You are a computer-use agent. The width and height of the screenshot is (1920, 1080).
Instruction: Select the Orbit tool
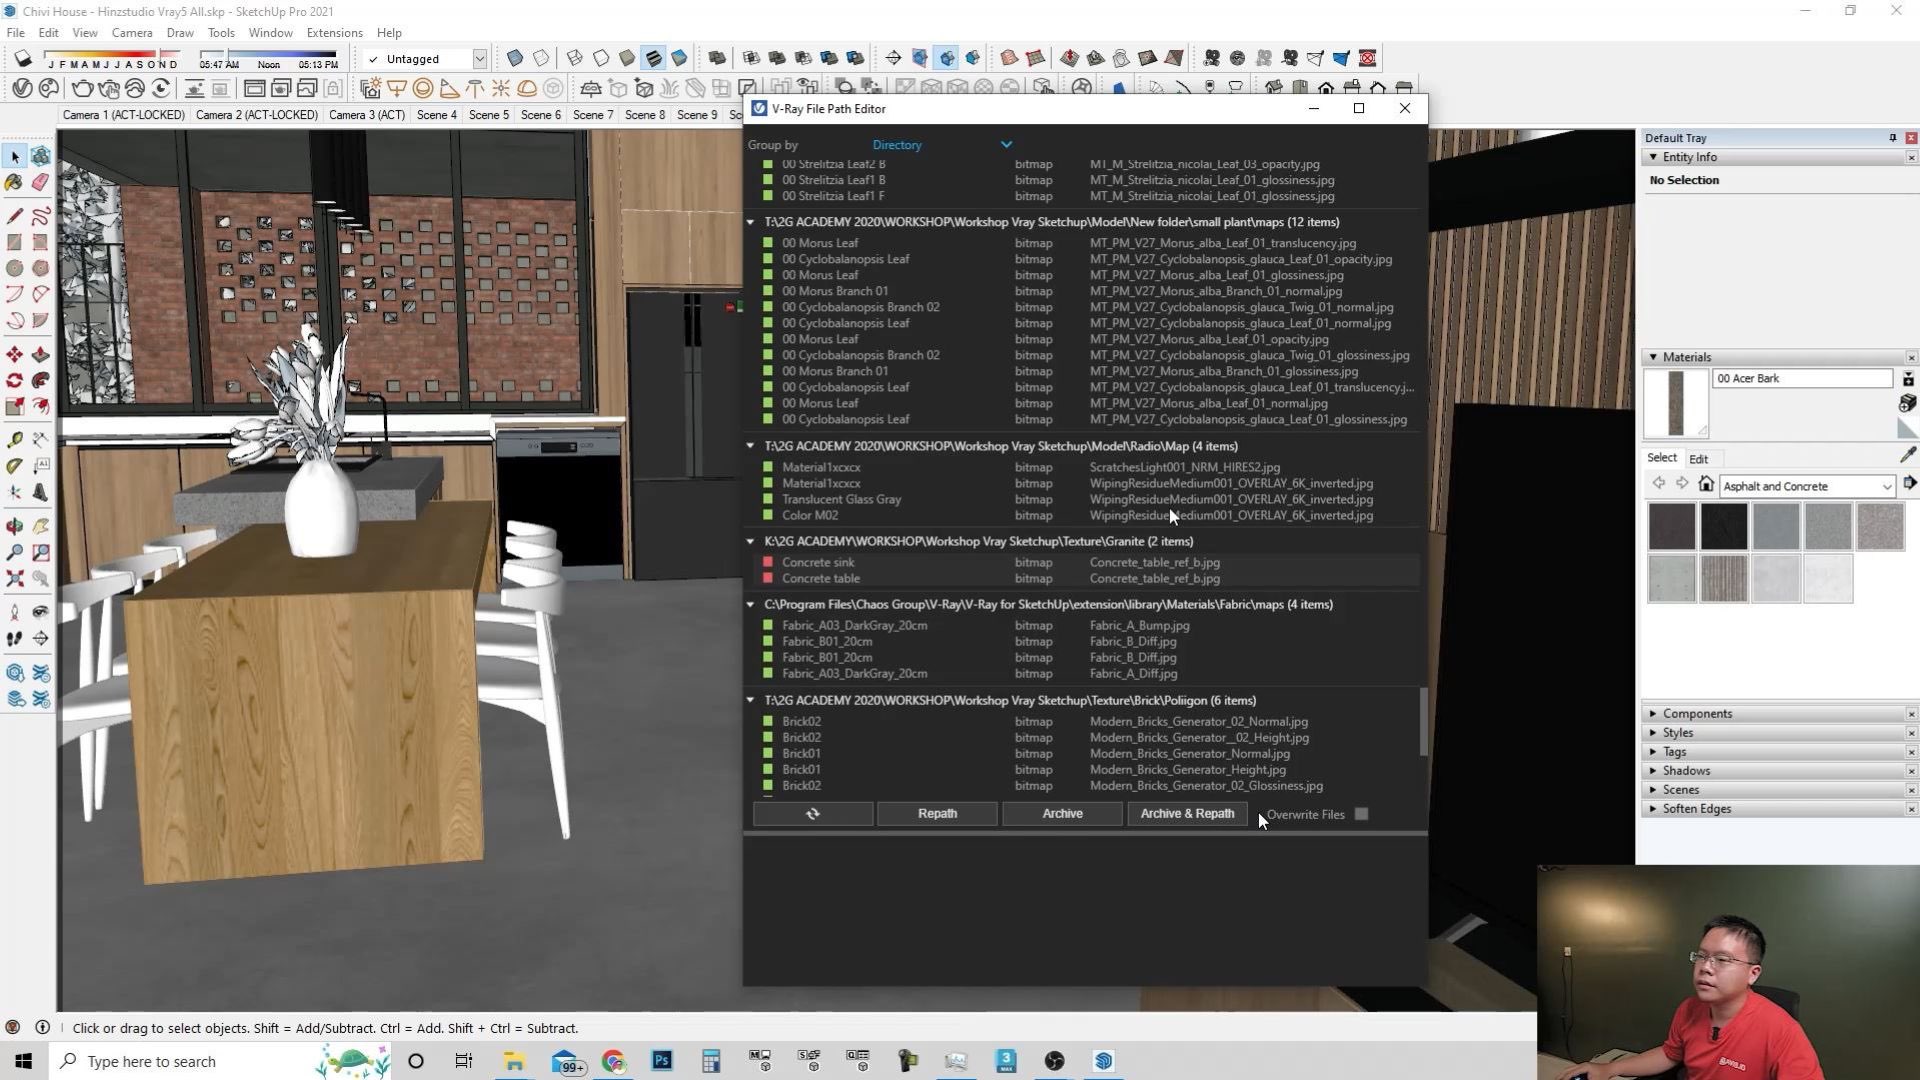click(x=15, y=526)
